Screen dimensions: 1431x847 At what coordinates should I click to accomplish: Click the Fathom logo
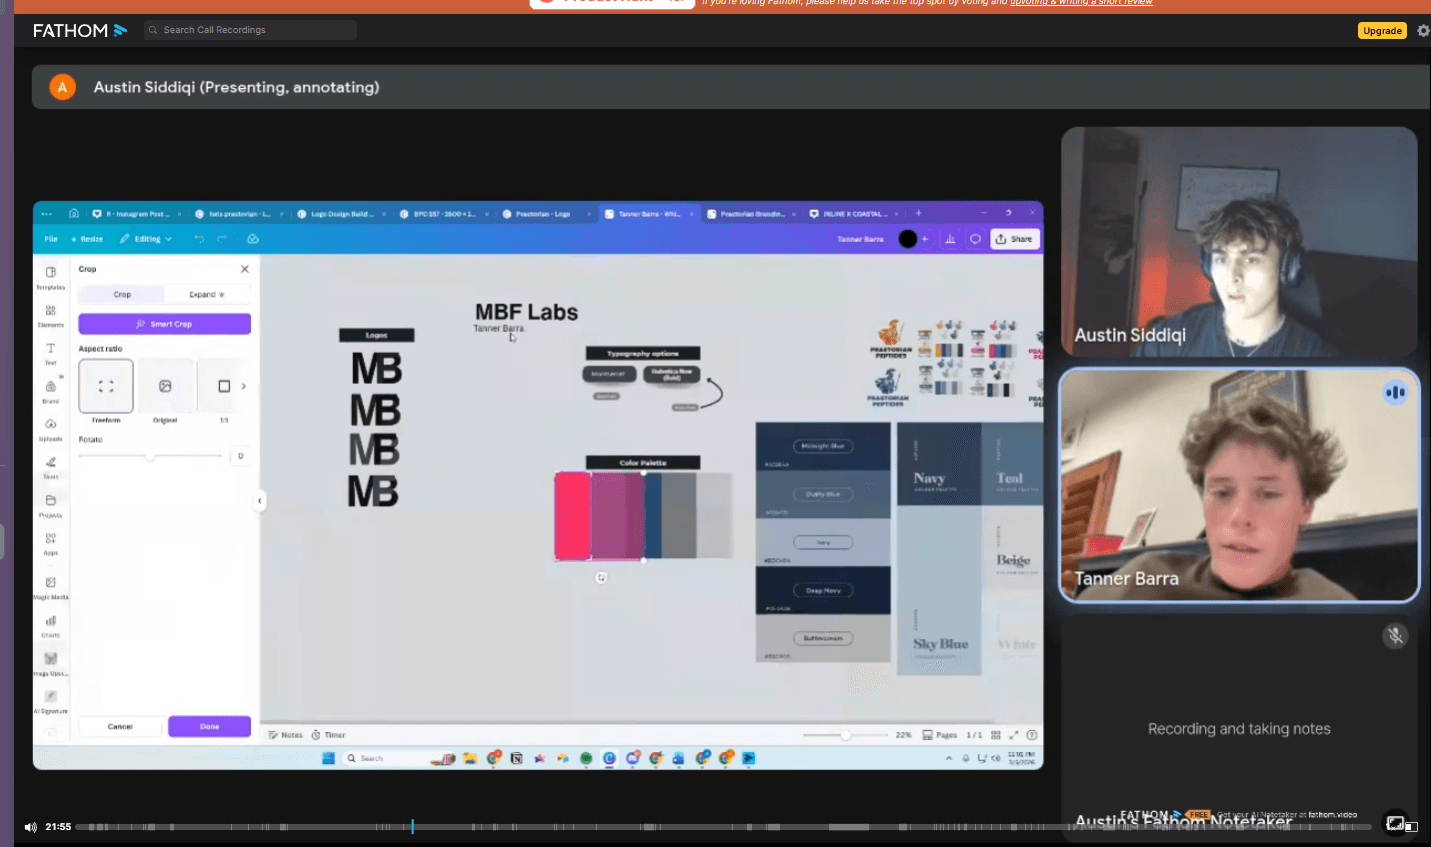tap(80, 31)
